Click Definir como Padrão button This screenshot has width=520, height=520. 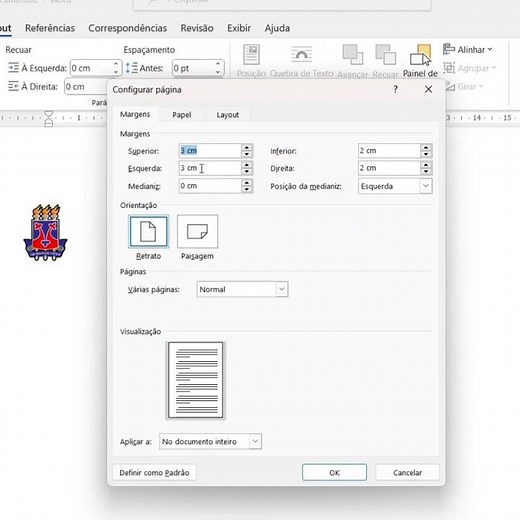pos(154,473)
